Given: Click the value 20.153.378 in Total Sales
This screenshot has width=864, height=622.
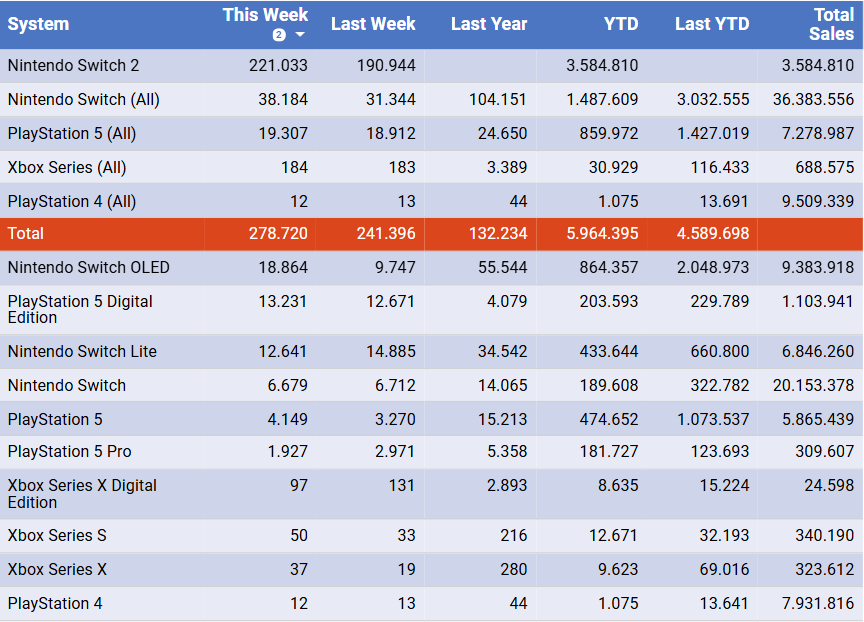Looking at the screenshot, I should tap(813, 386).
